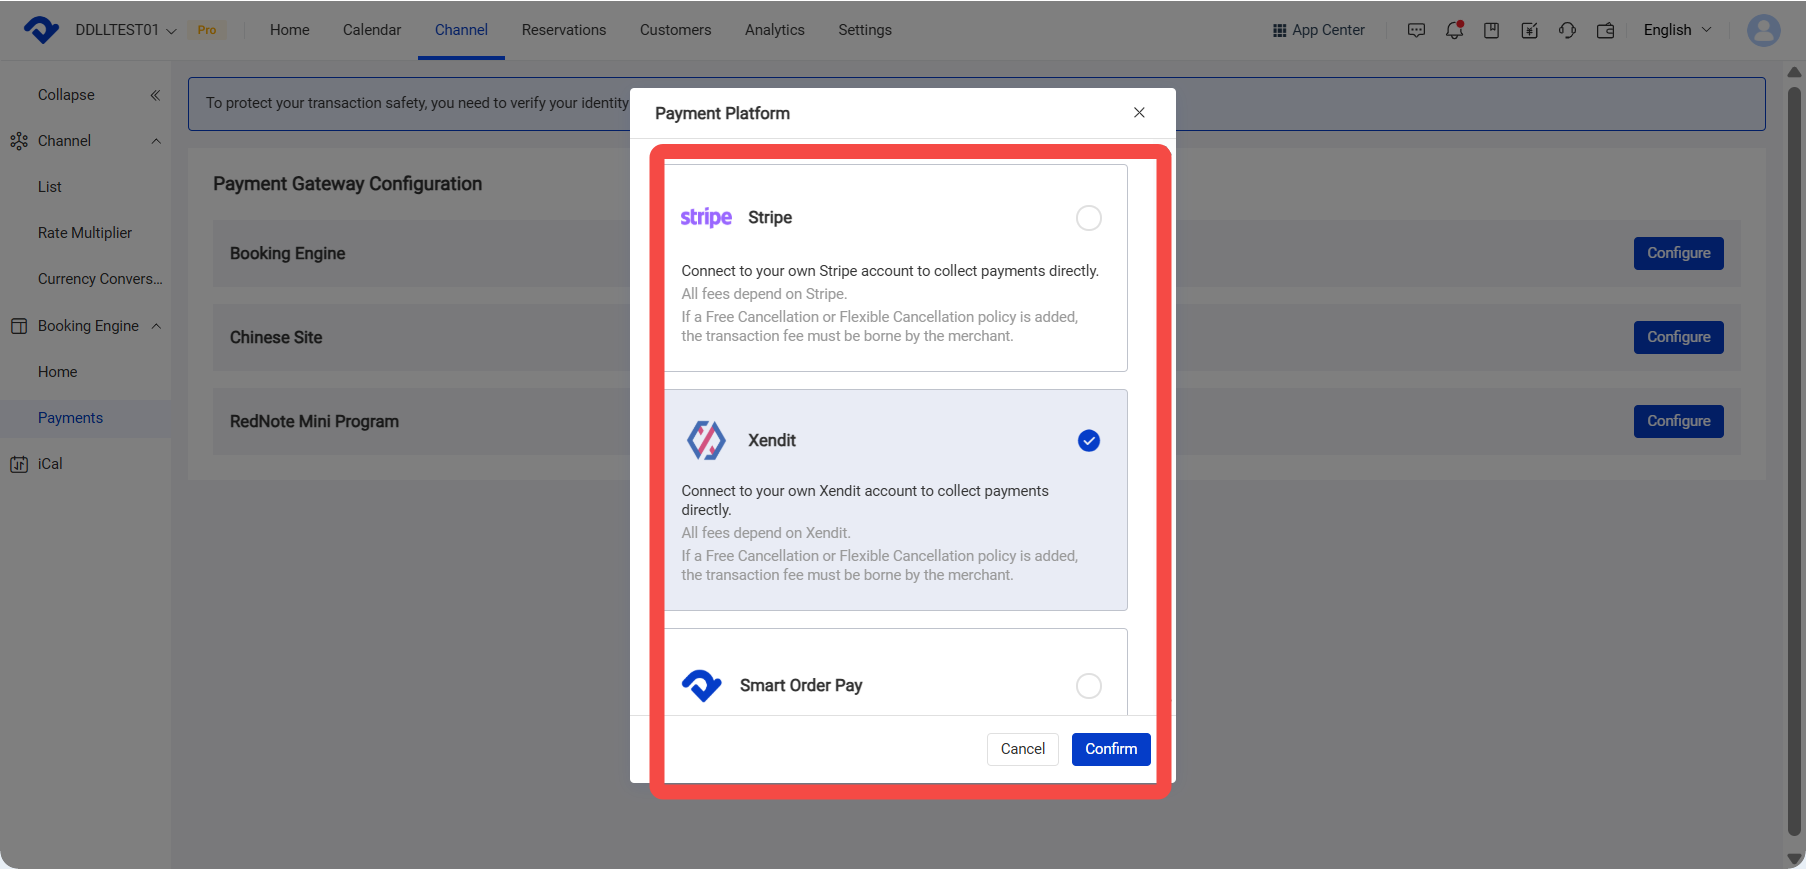Click the Stripe logo in the dialog
The width and height of the screenshot is (1806, 869).
pyautogui.click(x=706, y=217)
